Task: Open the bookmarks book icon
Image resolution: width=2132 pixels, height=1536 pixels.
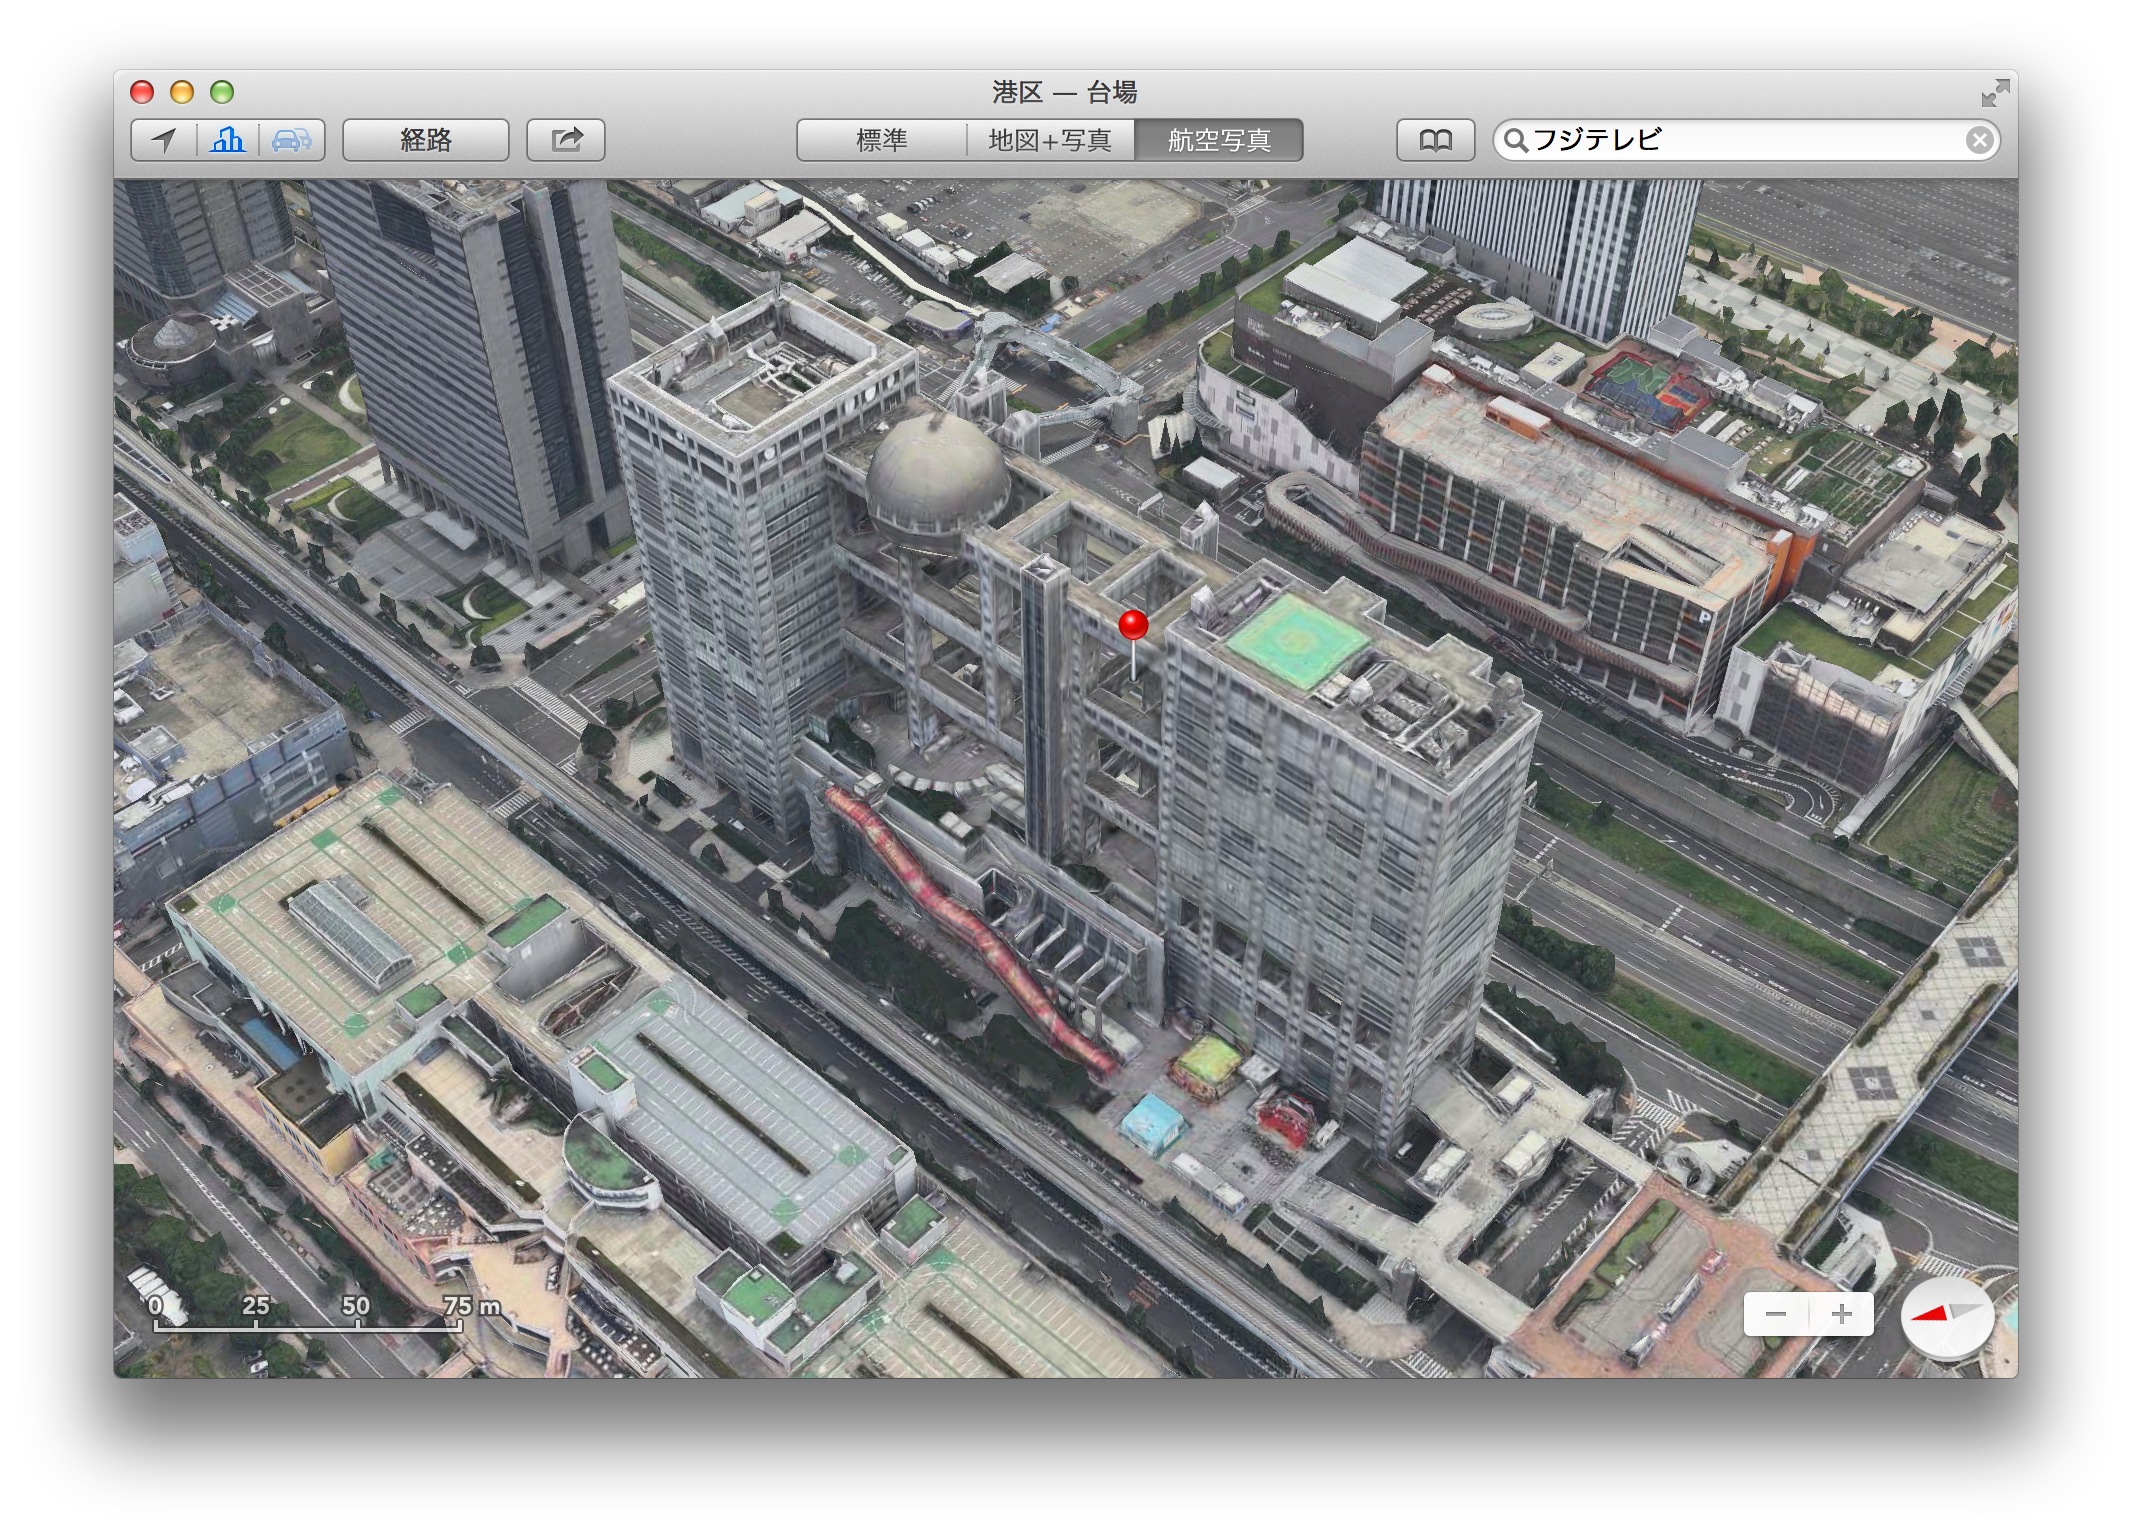Action: point(1435,140)
